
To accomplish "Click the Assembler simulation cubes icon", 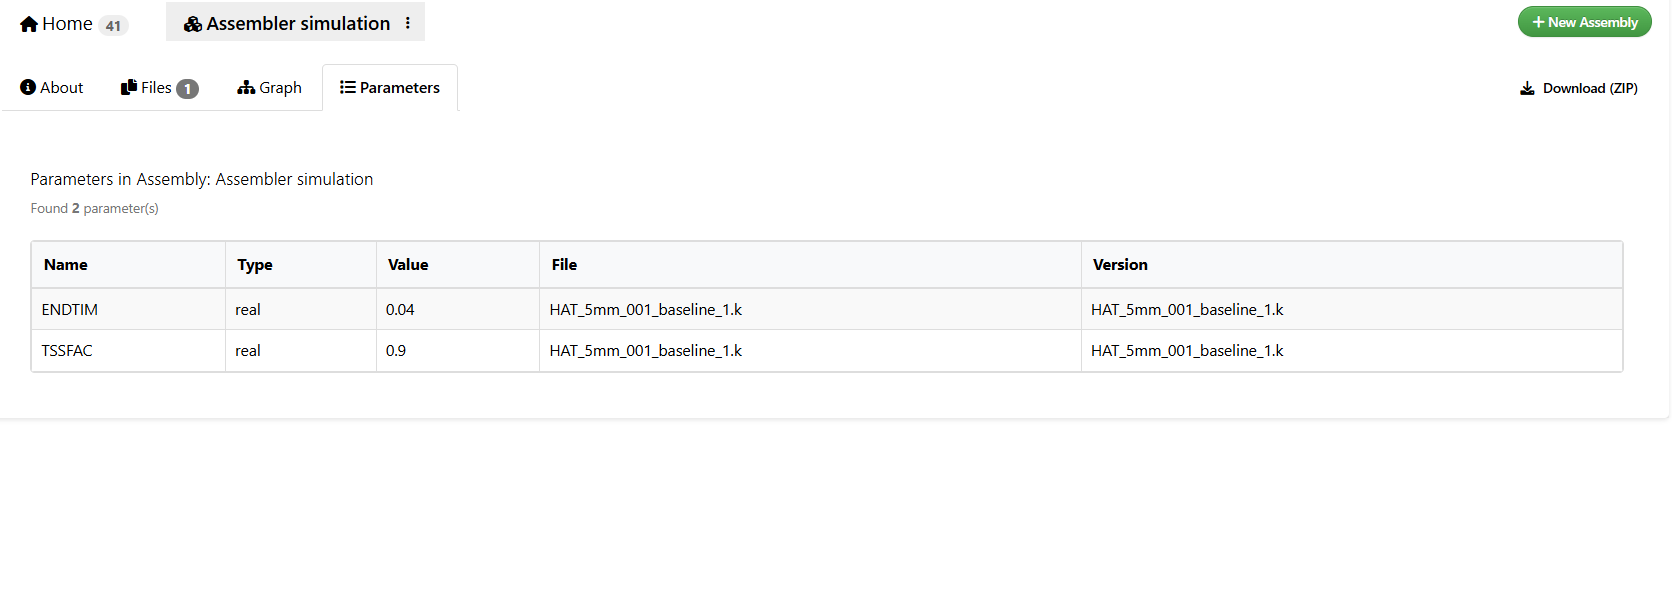I will (x=193, y=24).
